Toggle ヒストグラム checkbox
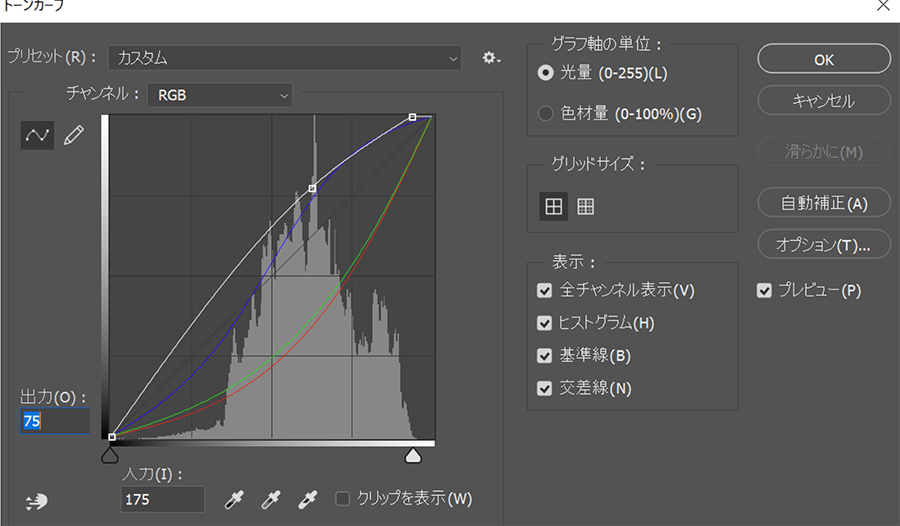900x526 pixels. (544, 323)
